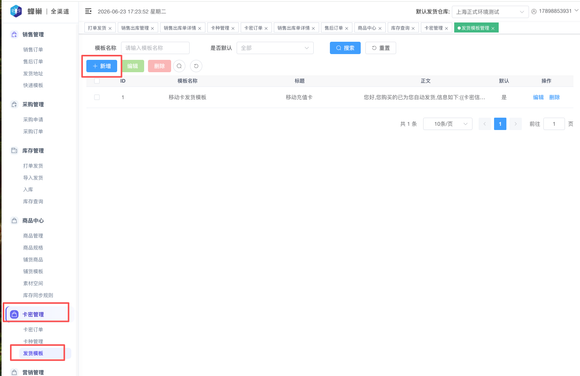Click the 采购管理 sidebar group icon
This screenshot has height=376, width=580.
[14, 104]
